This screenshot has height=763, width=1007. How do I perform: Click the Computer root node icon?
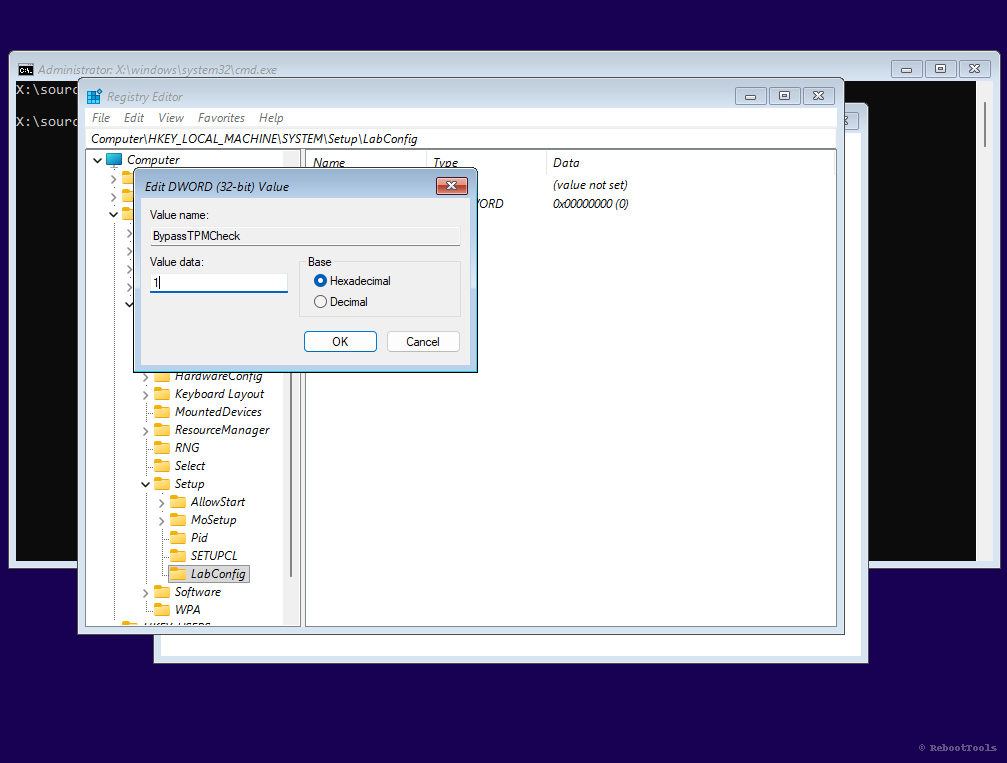click(x=114, y=160)
